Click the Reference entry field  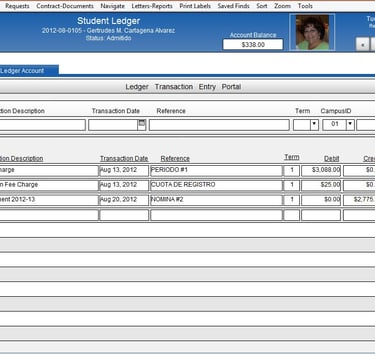point(219,125)
